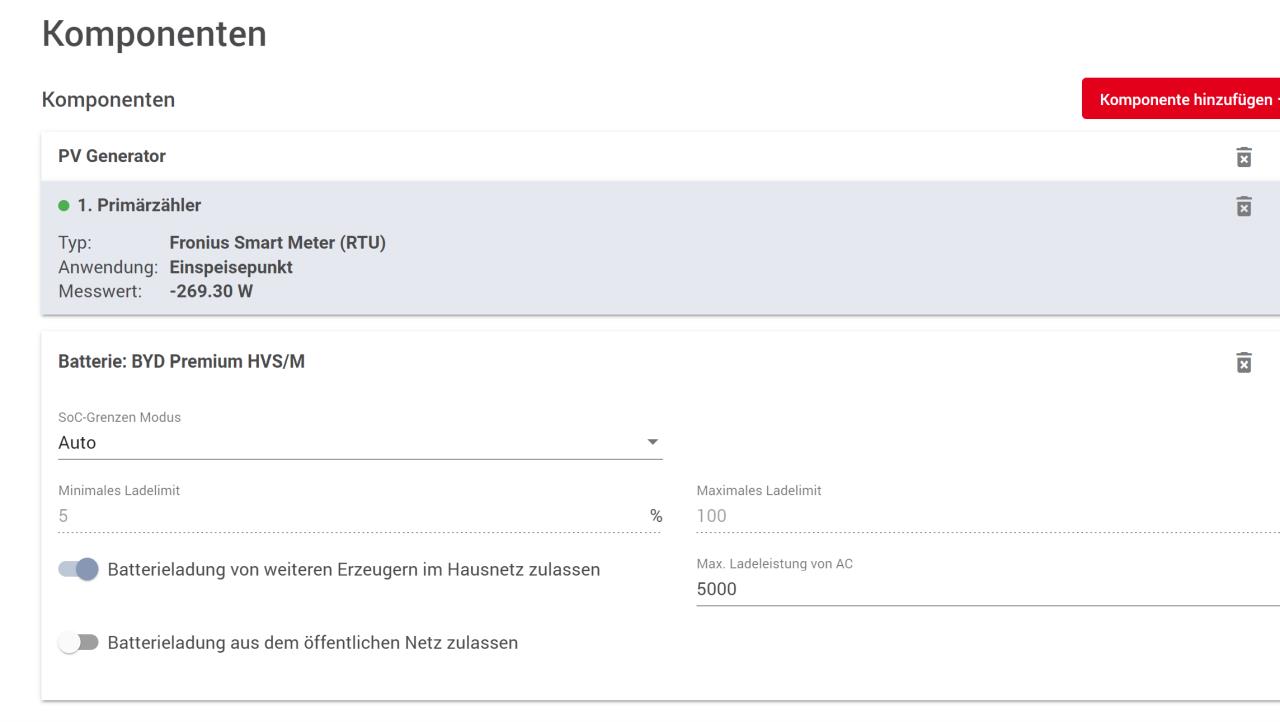Disable battery charging from other generators
The width and height of the screenshot is (1280, 722).
click(79, 570)
